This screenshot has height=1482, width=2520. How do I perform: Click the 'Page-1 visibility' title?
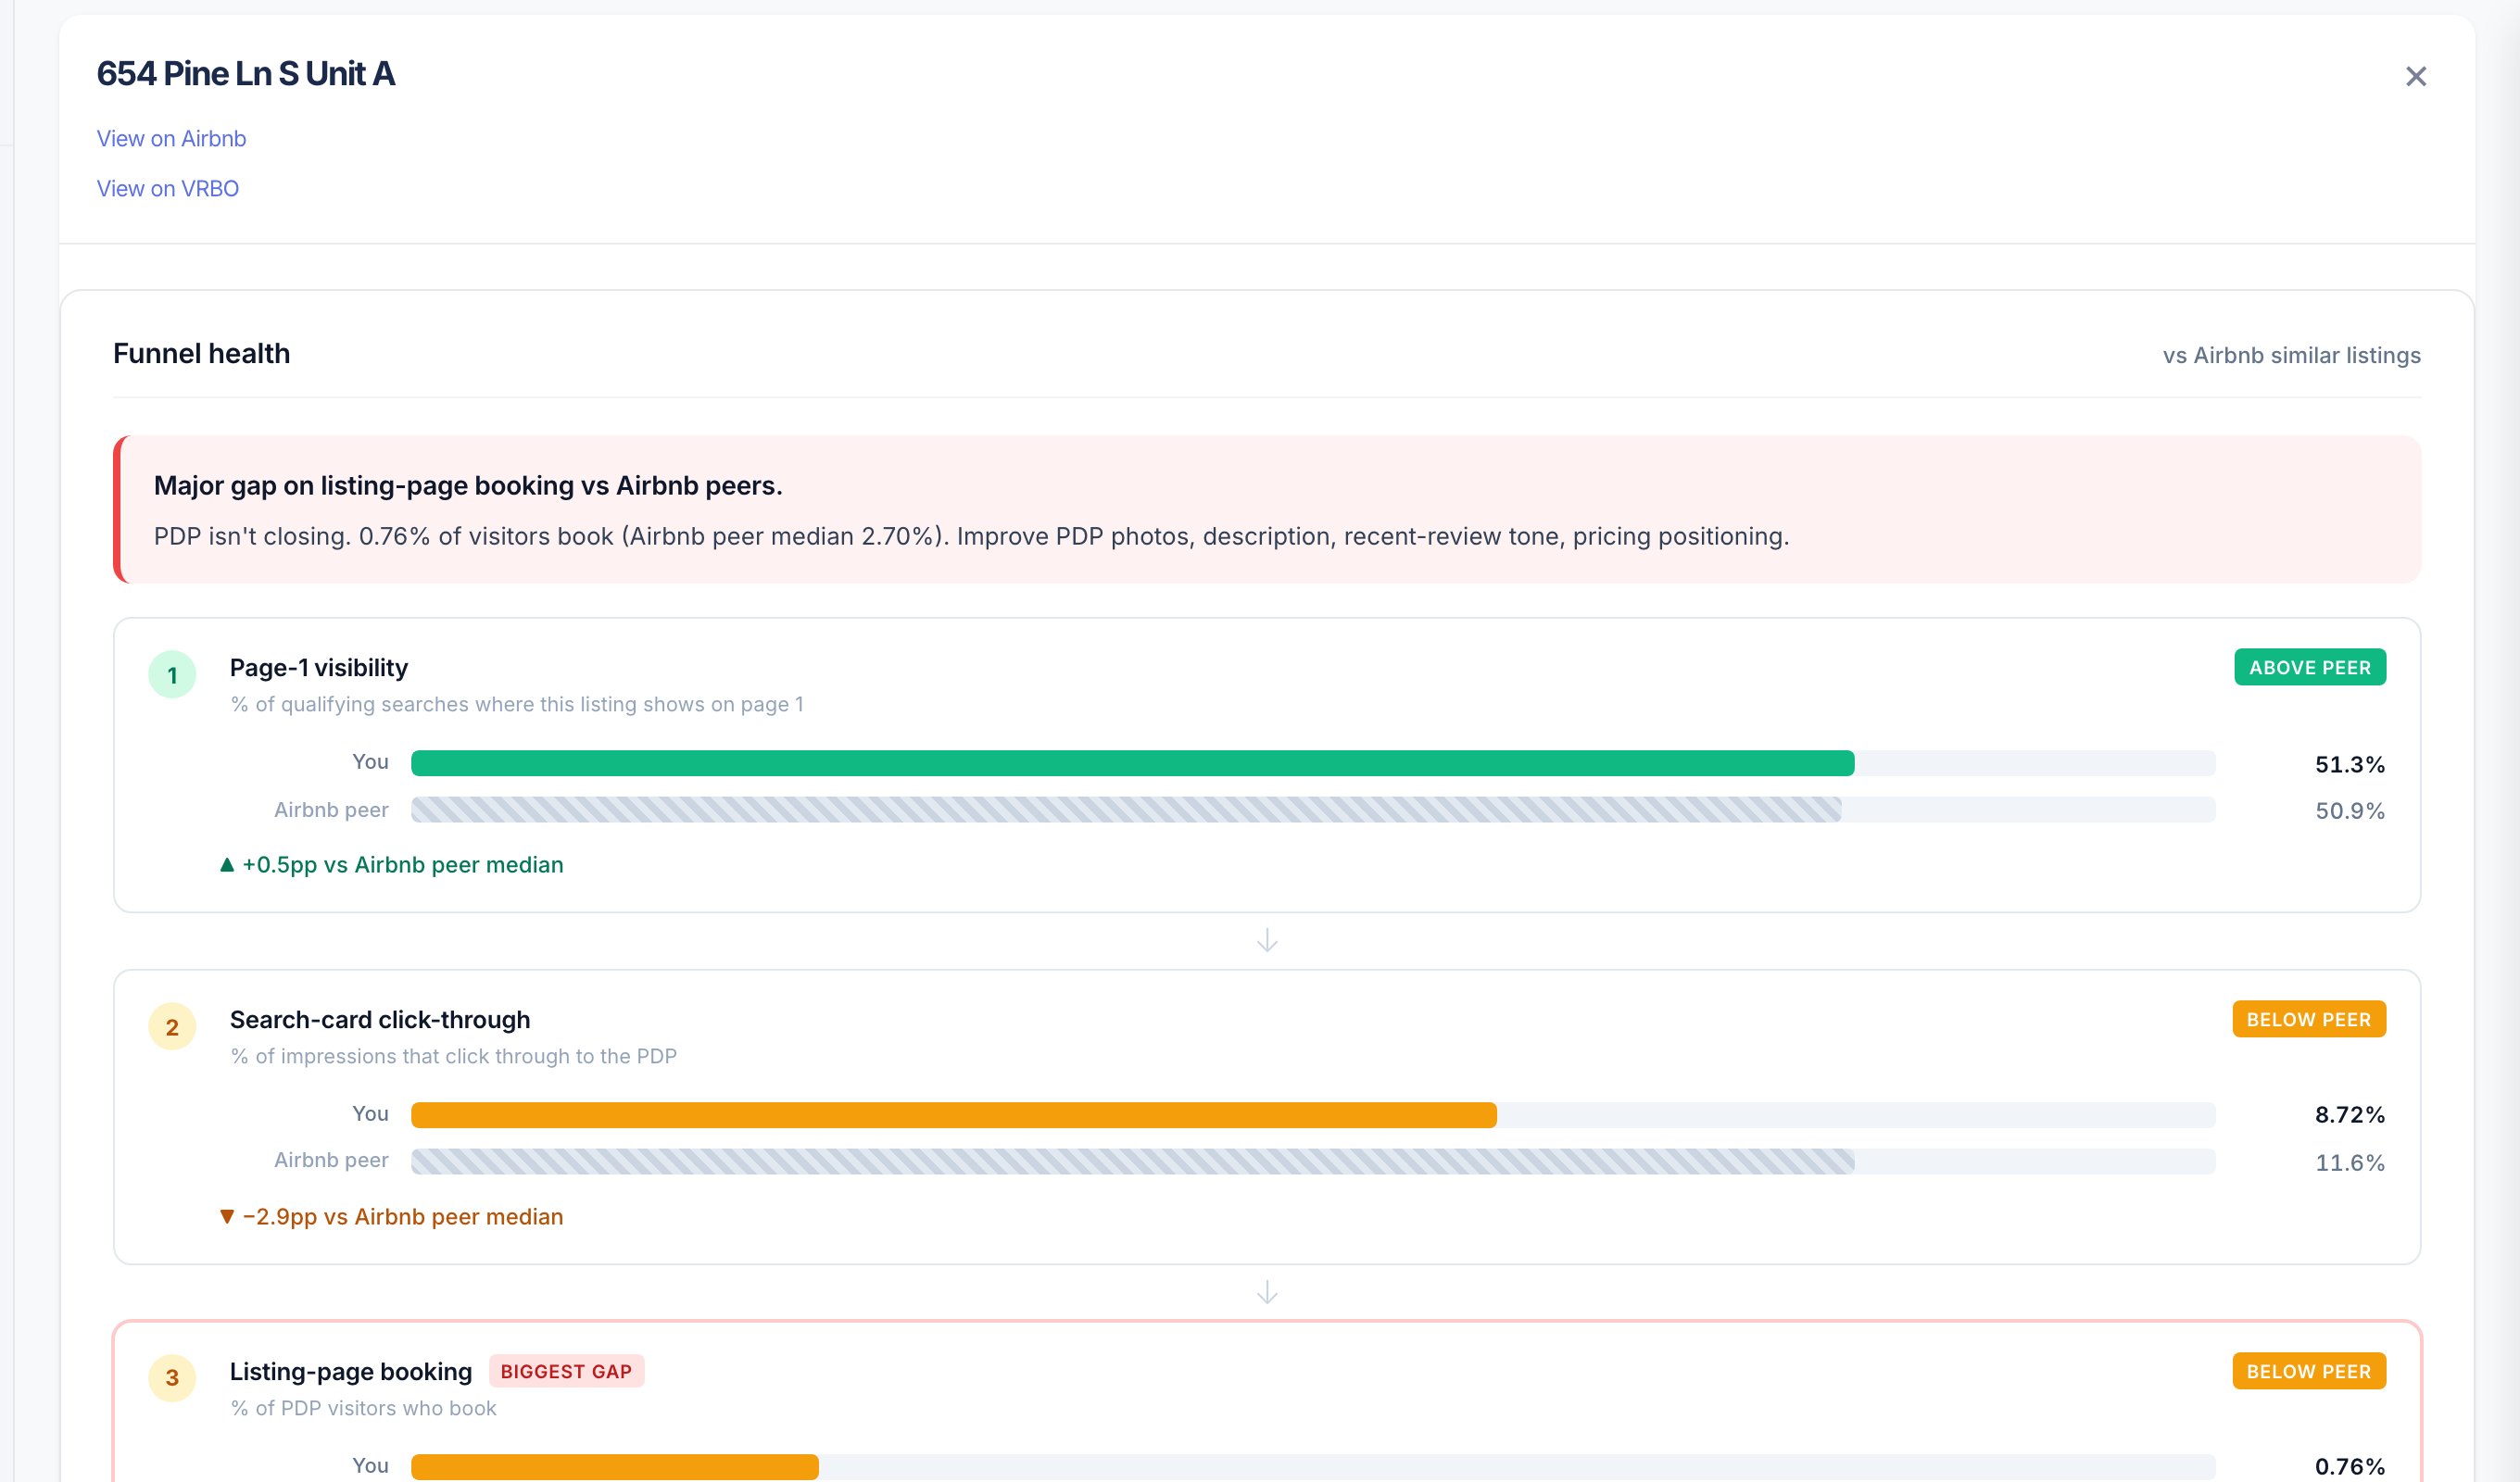tap(319, 668)
